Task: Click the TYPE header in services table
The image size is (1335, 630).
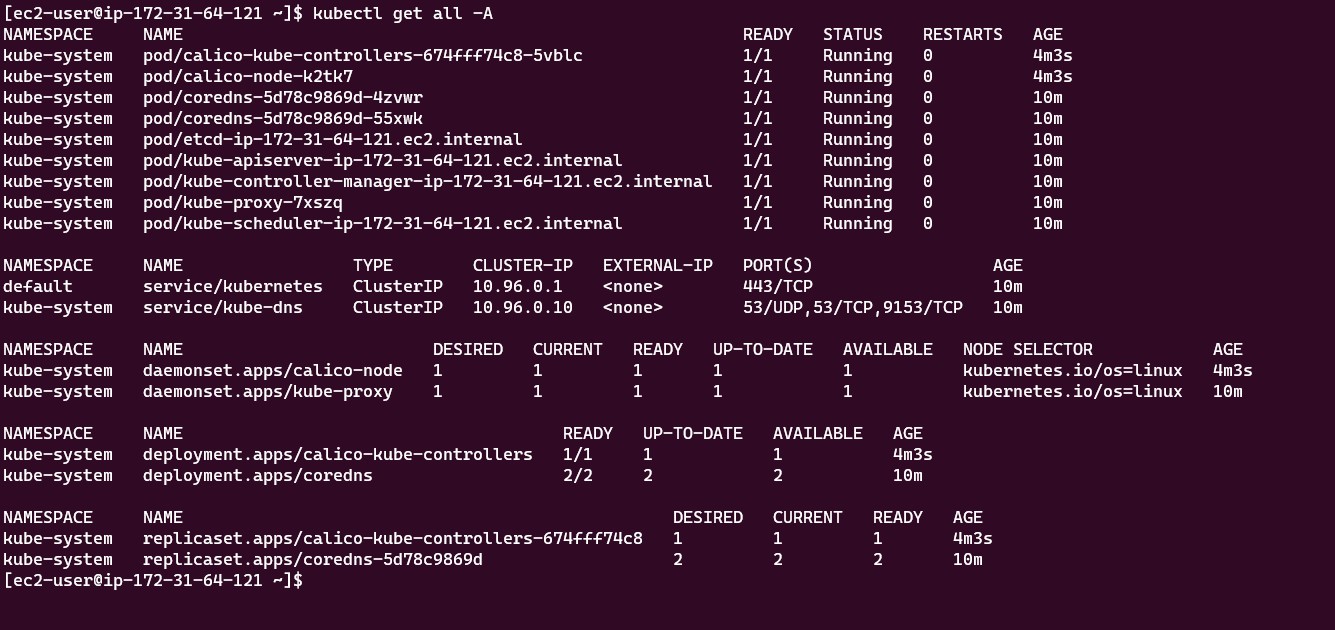Action: click(x=373, y=265)
